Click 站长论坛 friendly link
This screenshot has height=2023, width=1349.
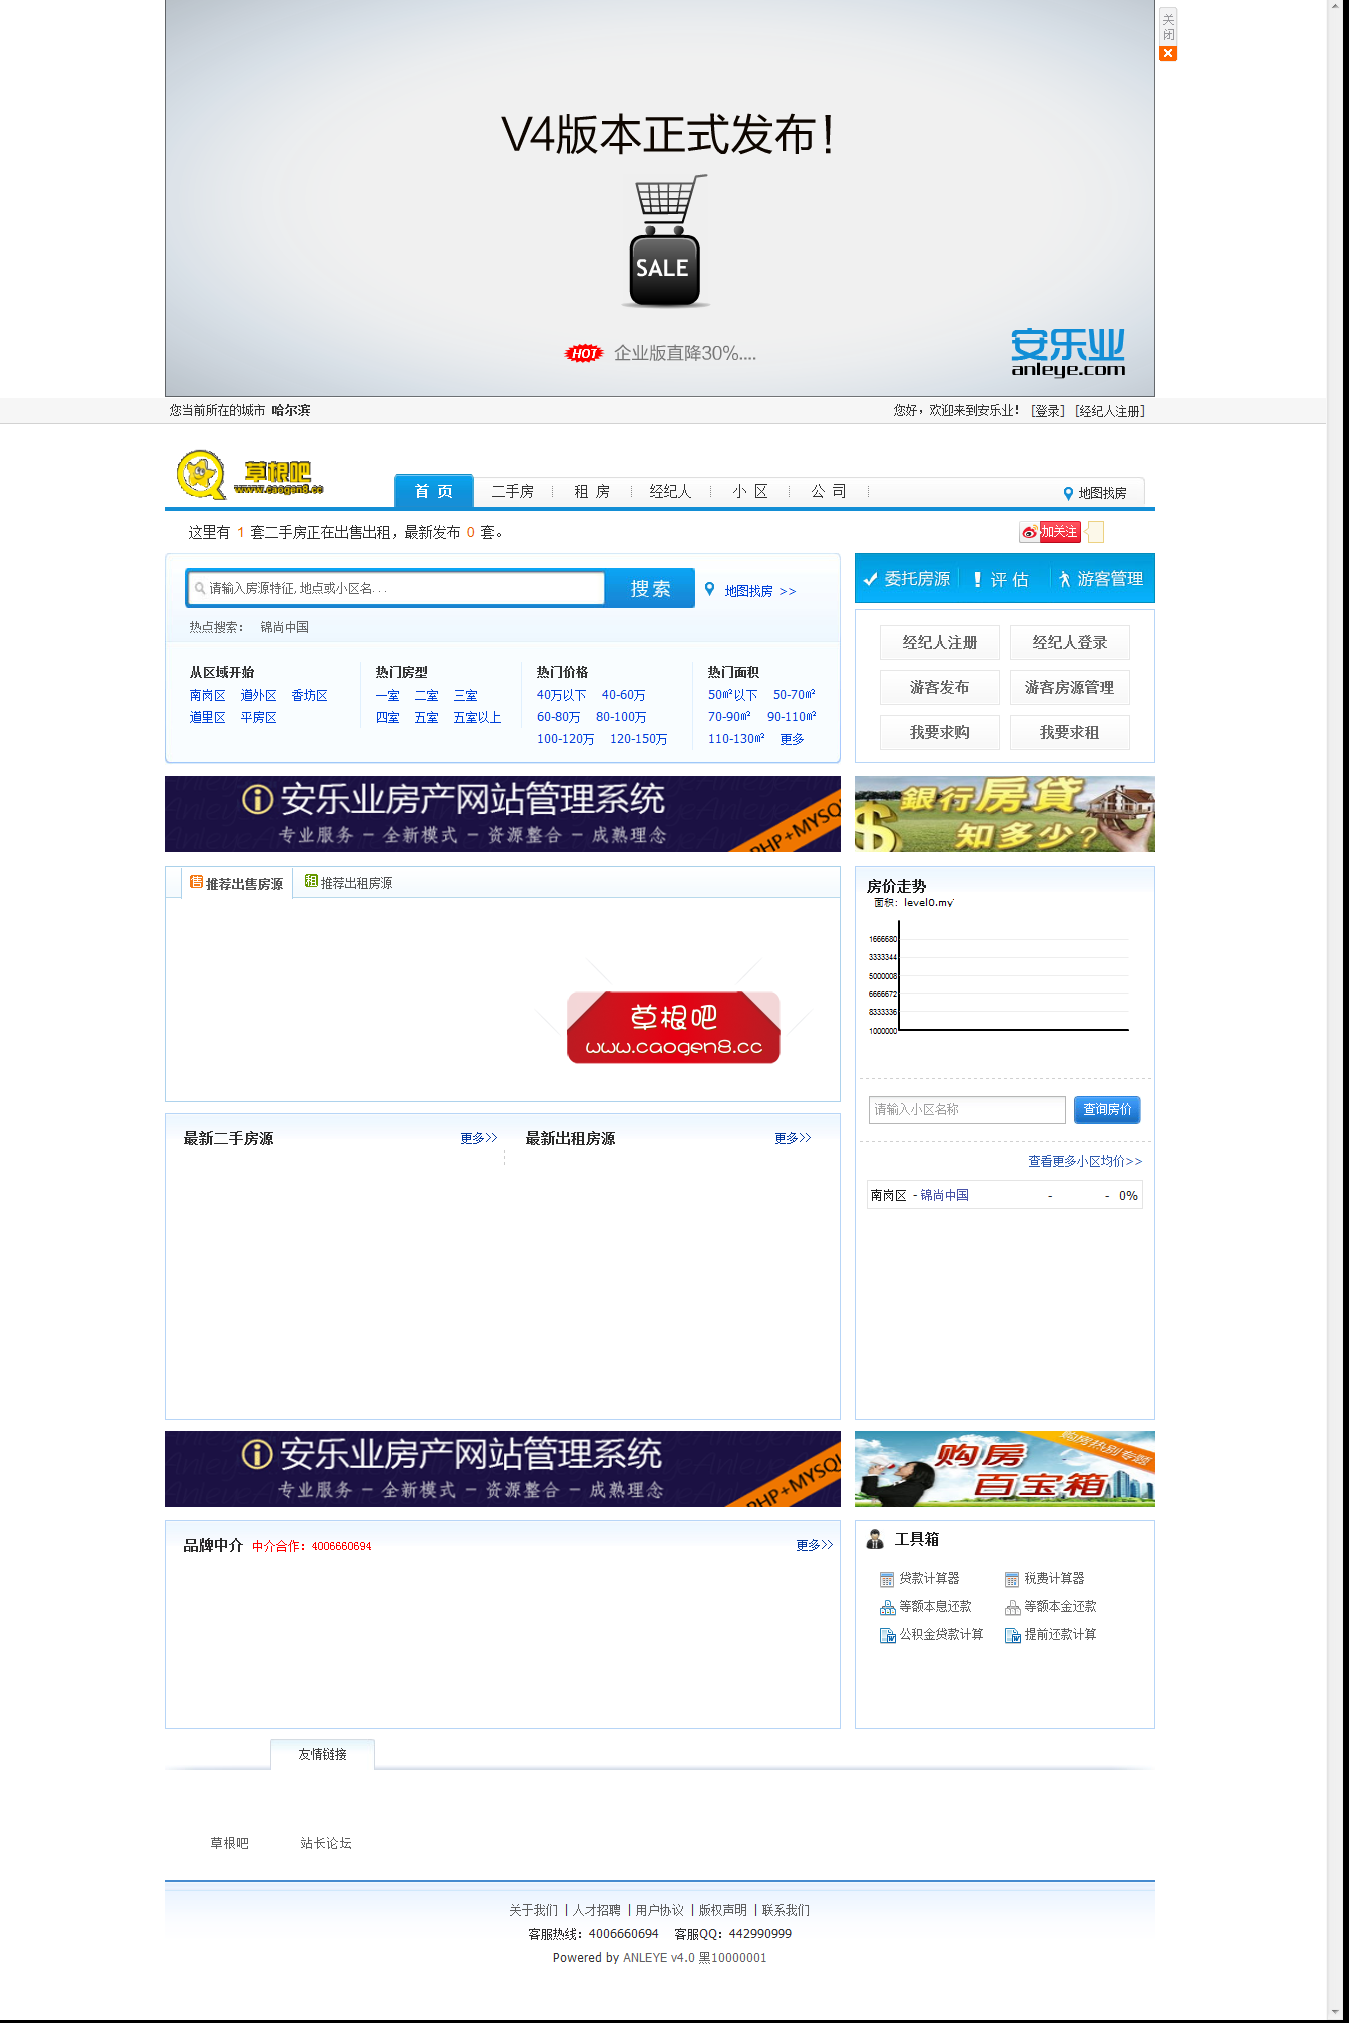point(326,1843)
